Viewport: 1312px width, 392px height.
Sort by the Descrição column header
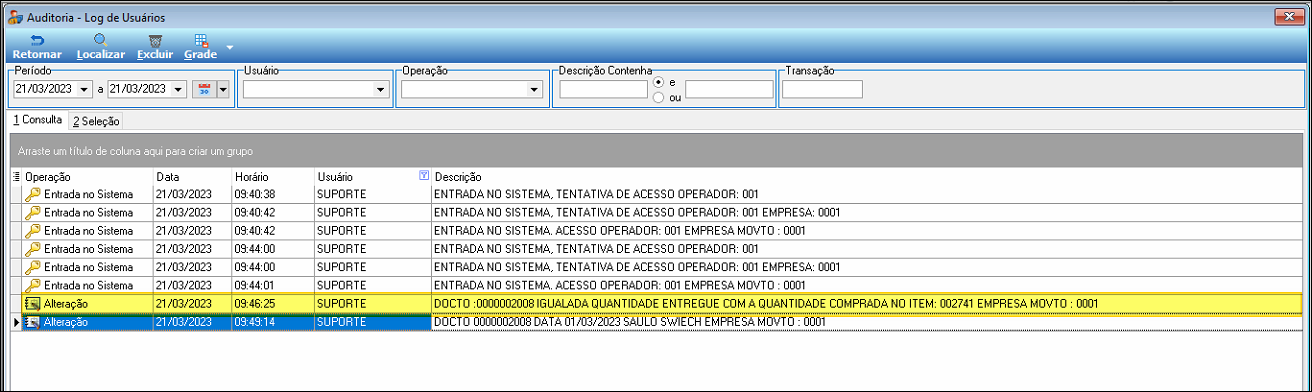click(x=866, y=176)
